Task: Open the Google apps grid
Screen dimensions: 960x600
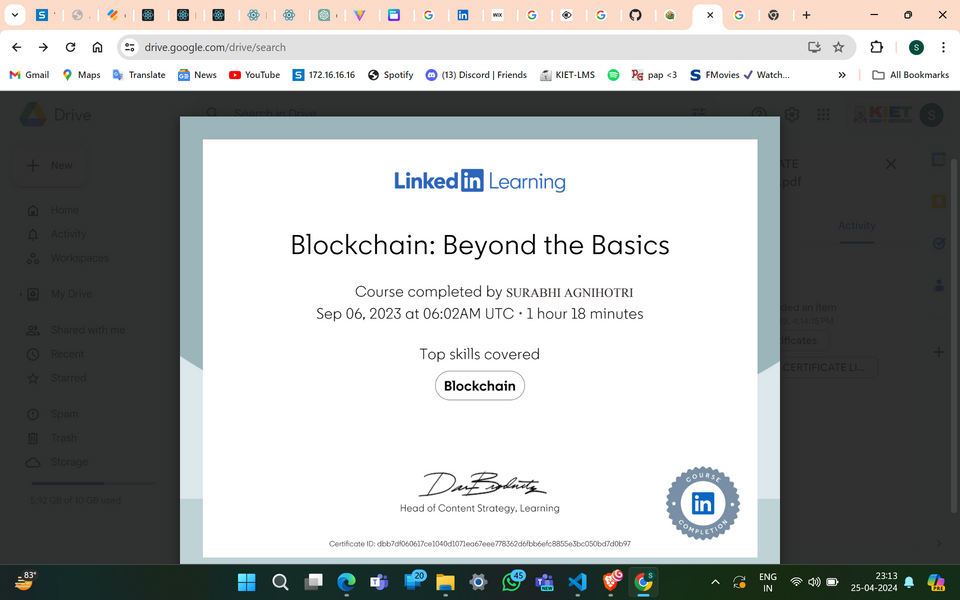Action: [823, 114]
